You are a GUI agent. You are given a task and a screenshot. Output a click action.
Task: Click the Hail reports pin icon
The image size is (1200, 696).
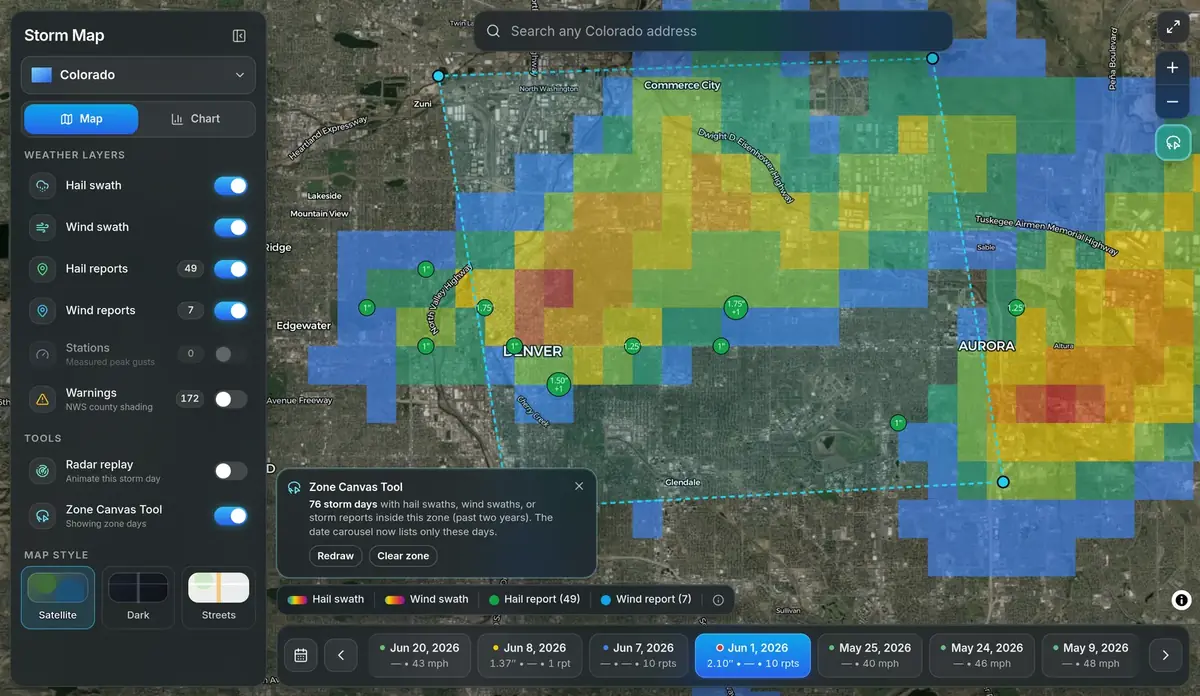tap(42, 269)
